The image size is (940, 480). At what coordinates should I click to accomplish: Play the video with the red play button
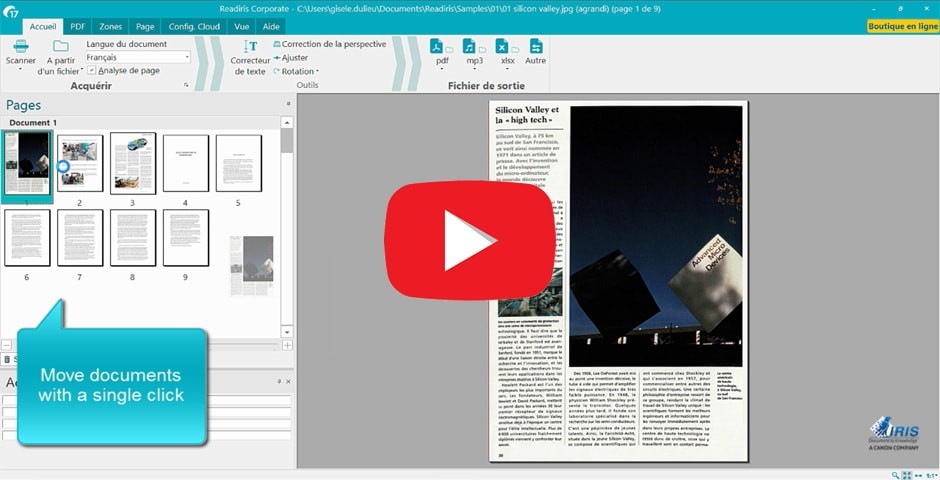469,240
